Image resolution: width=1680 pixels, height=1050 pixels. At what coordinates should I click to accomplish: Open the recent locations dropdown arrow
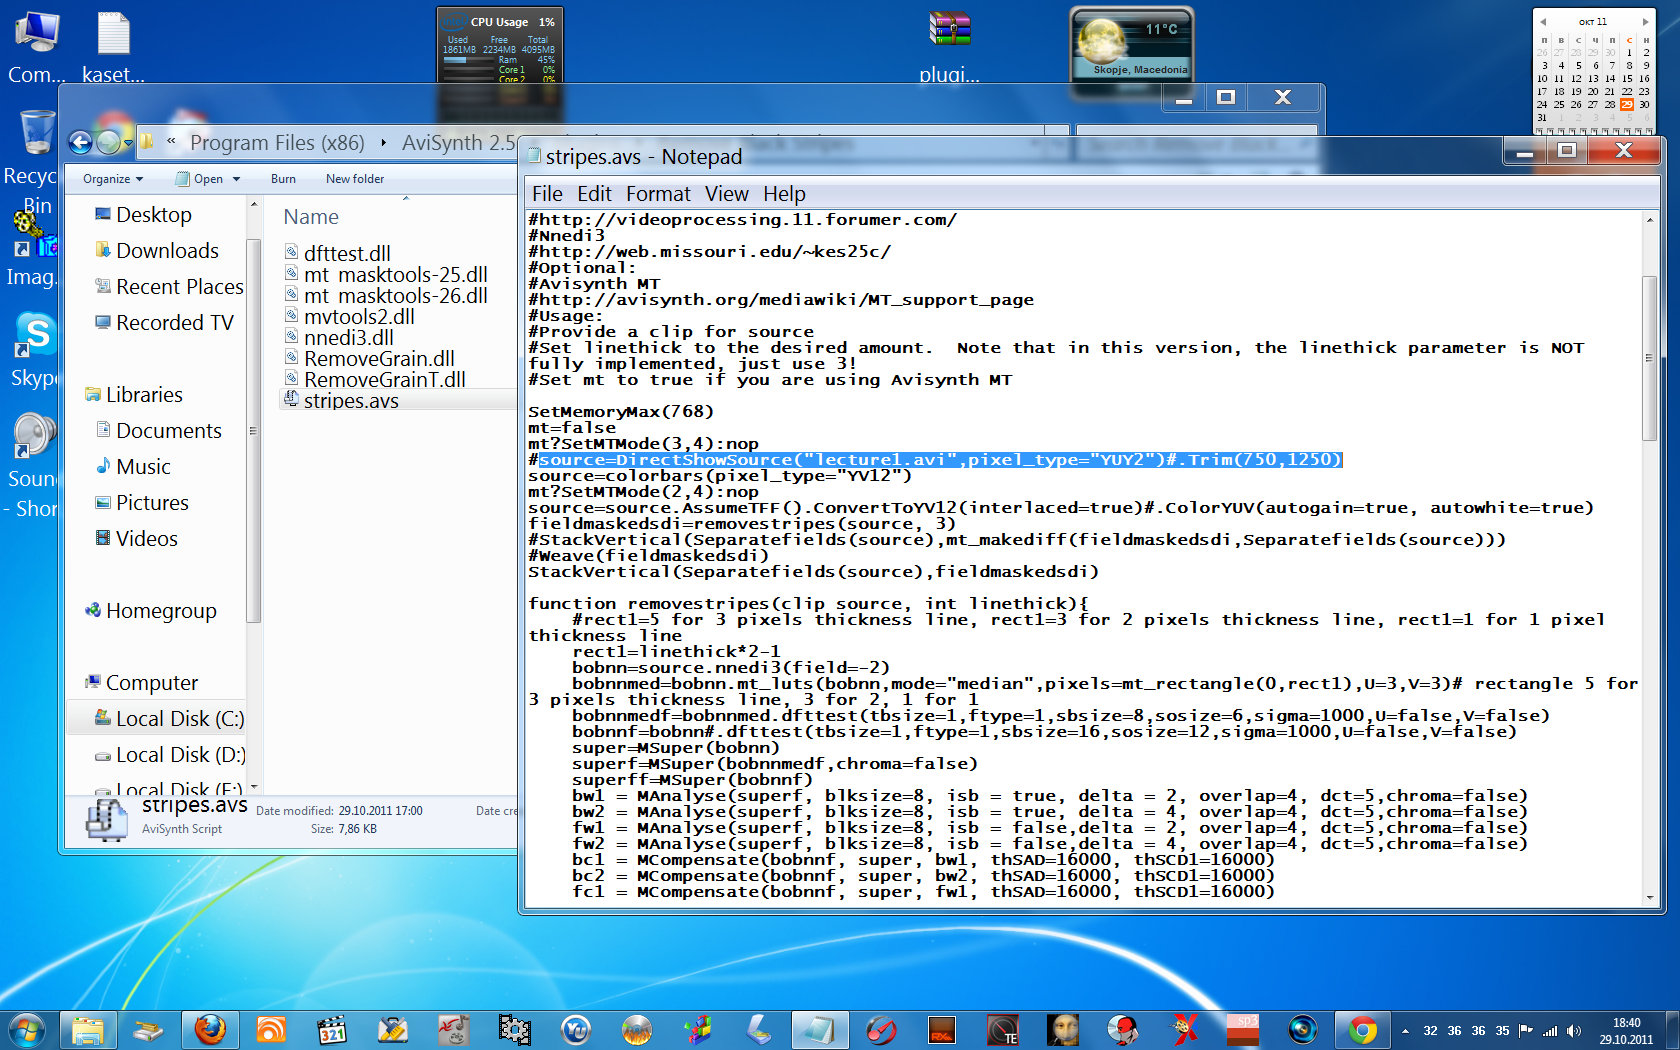(x=129, y=144)
